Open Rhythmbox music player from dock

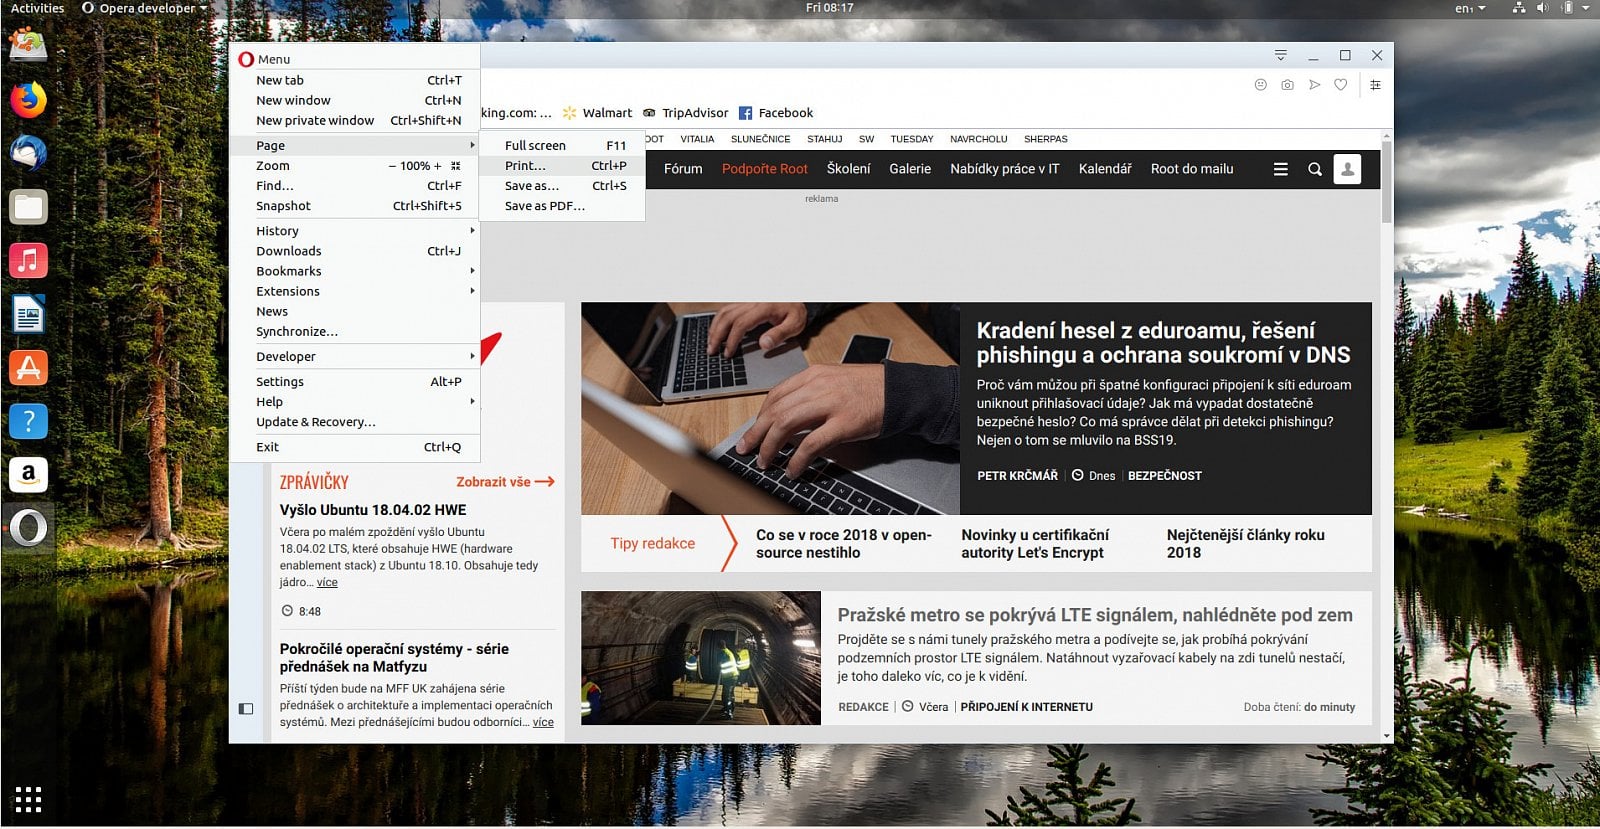[28, 261]
